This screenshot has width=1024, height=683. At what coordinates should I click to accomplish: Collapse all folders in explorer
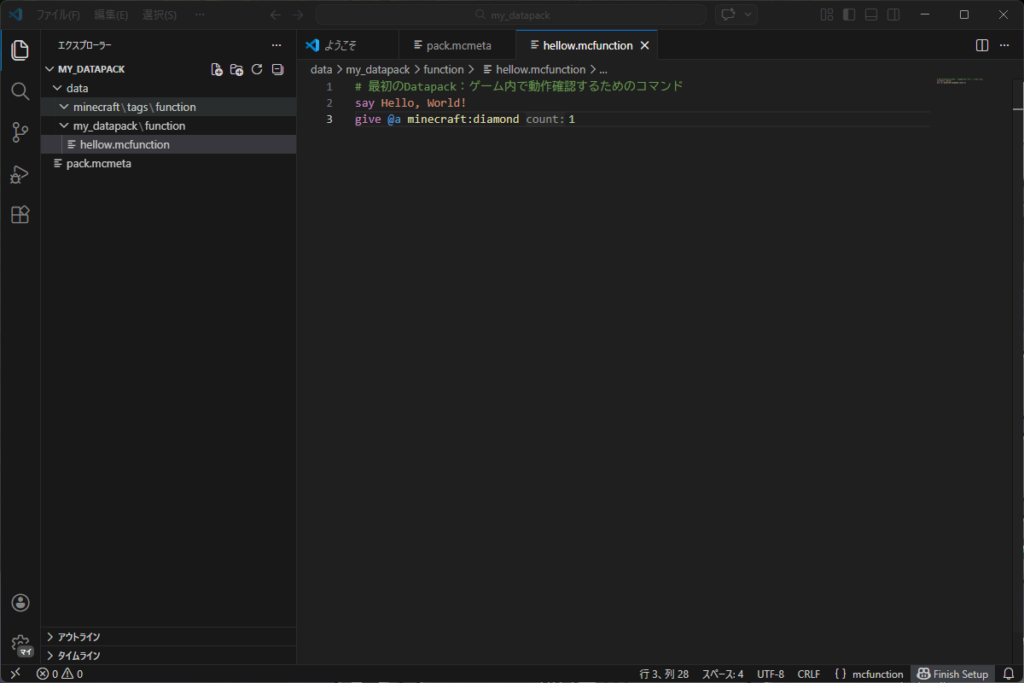point(277,70)
